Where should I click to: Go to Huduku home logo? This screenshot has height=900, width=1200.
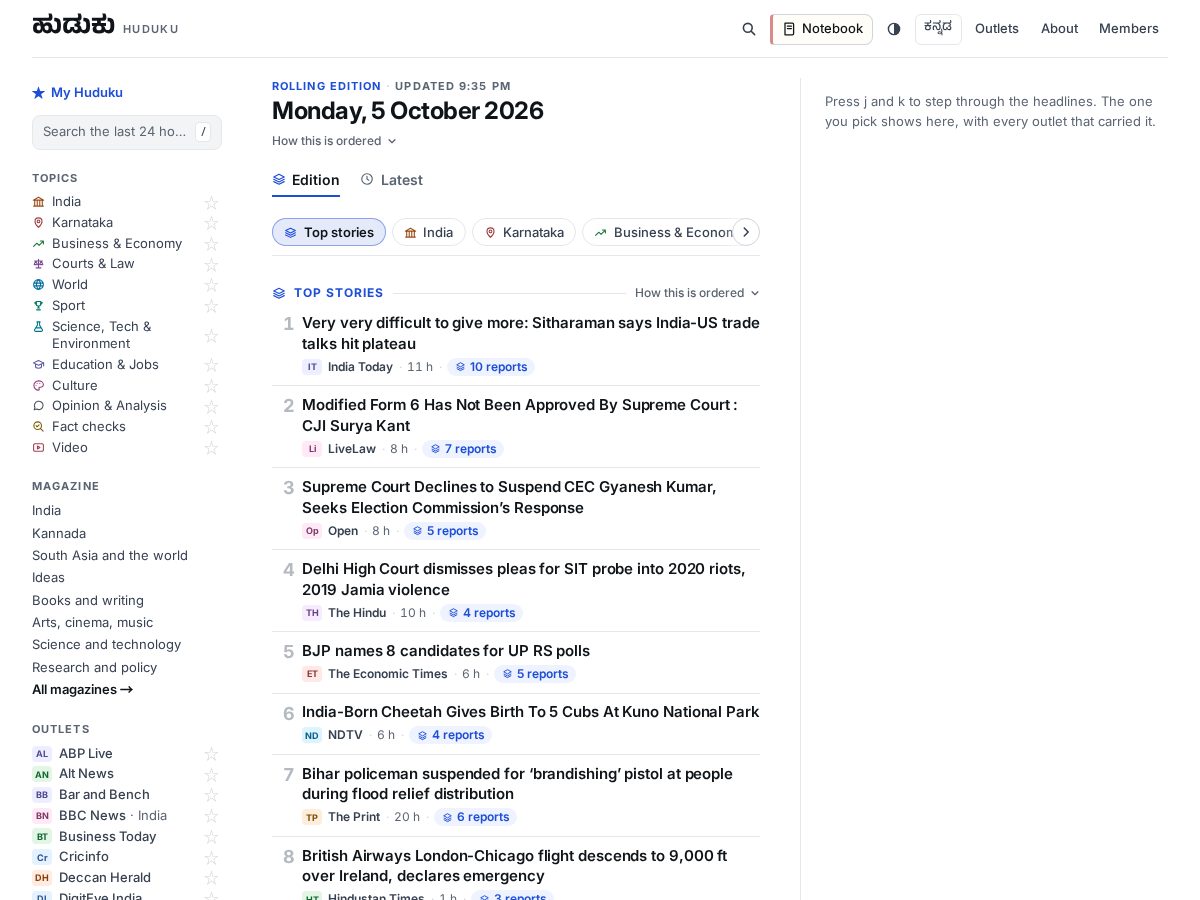(105, 26)
